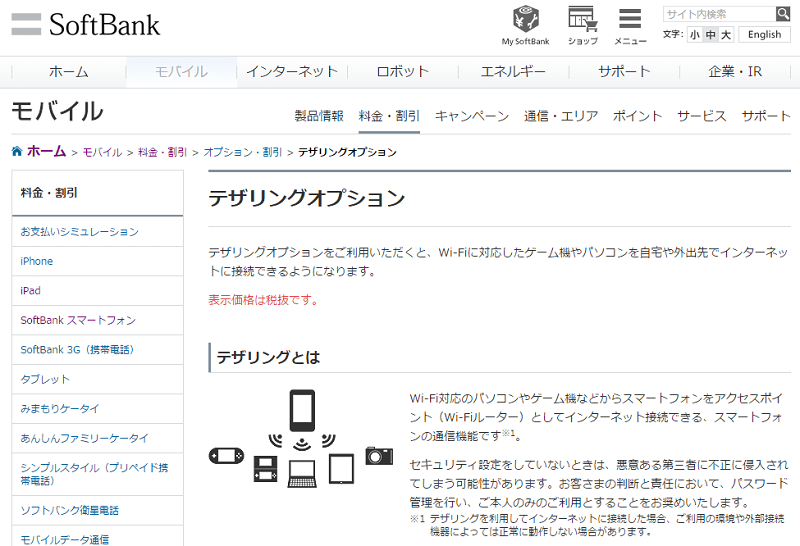800x546 pixels.
Task: Click the テザリングとは section heading
Action: coord(268,357)
